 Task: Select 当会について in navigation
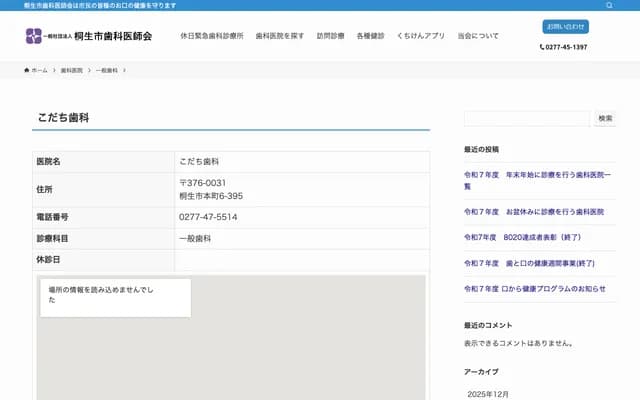coord(478,36)
